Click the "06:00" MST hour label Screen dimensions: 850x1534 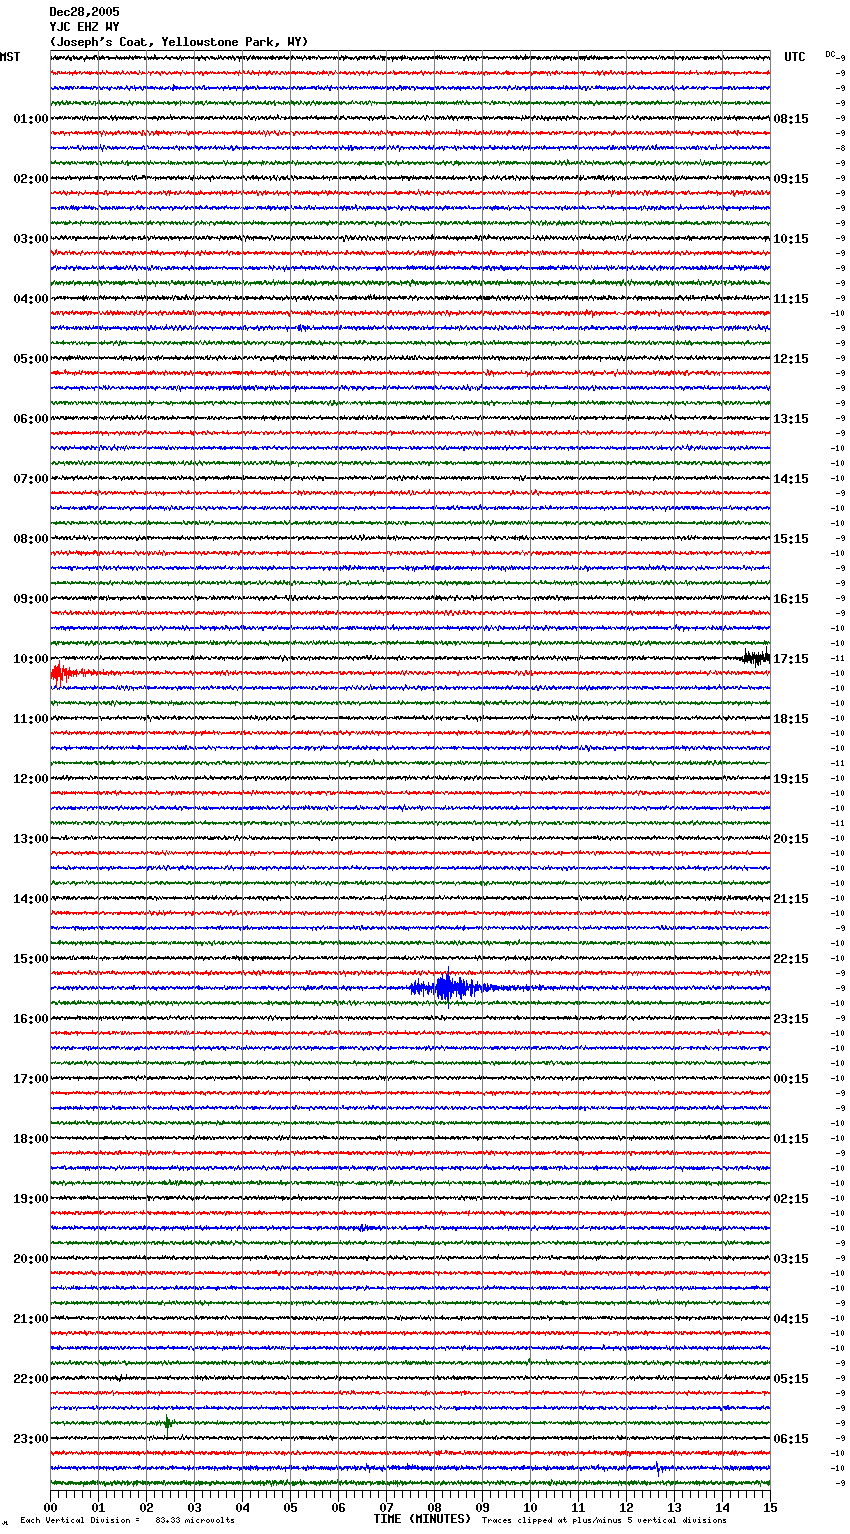[x=30, y=419]
